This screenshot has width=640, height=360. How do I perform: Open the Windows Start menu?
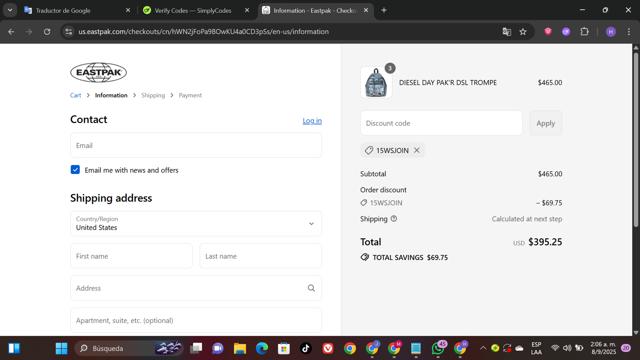coord(61,348)
